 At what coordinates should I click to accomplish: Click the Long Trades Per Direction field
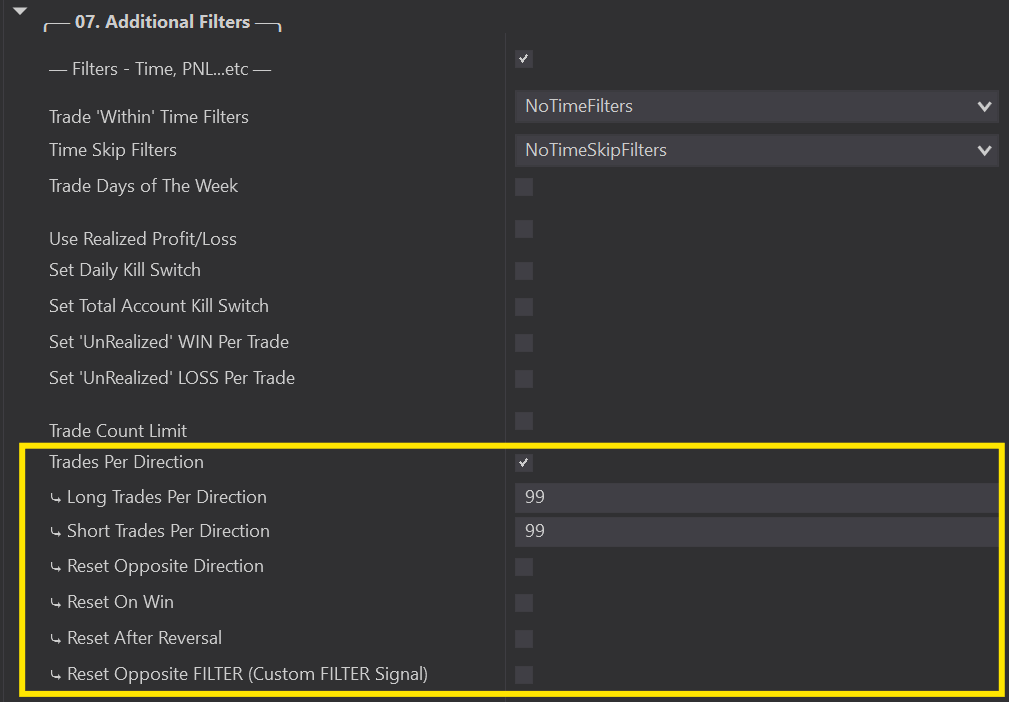[x=756, y=497]
